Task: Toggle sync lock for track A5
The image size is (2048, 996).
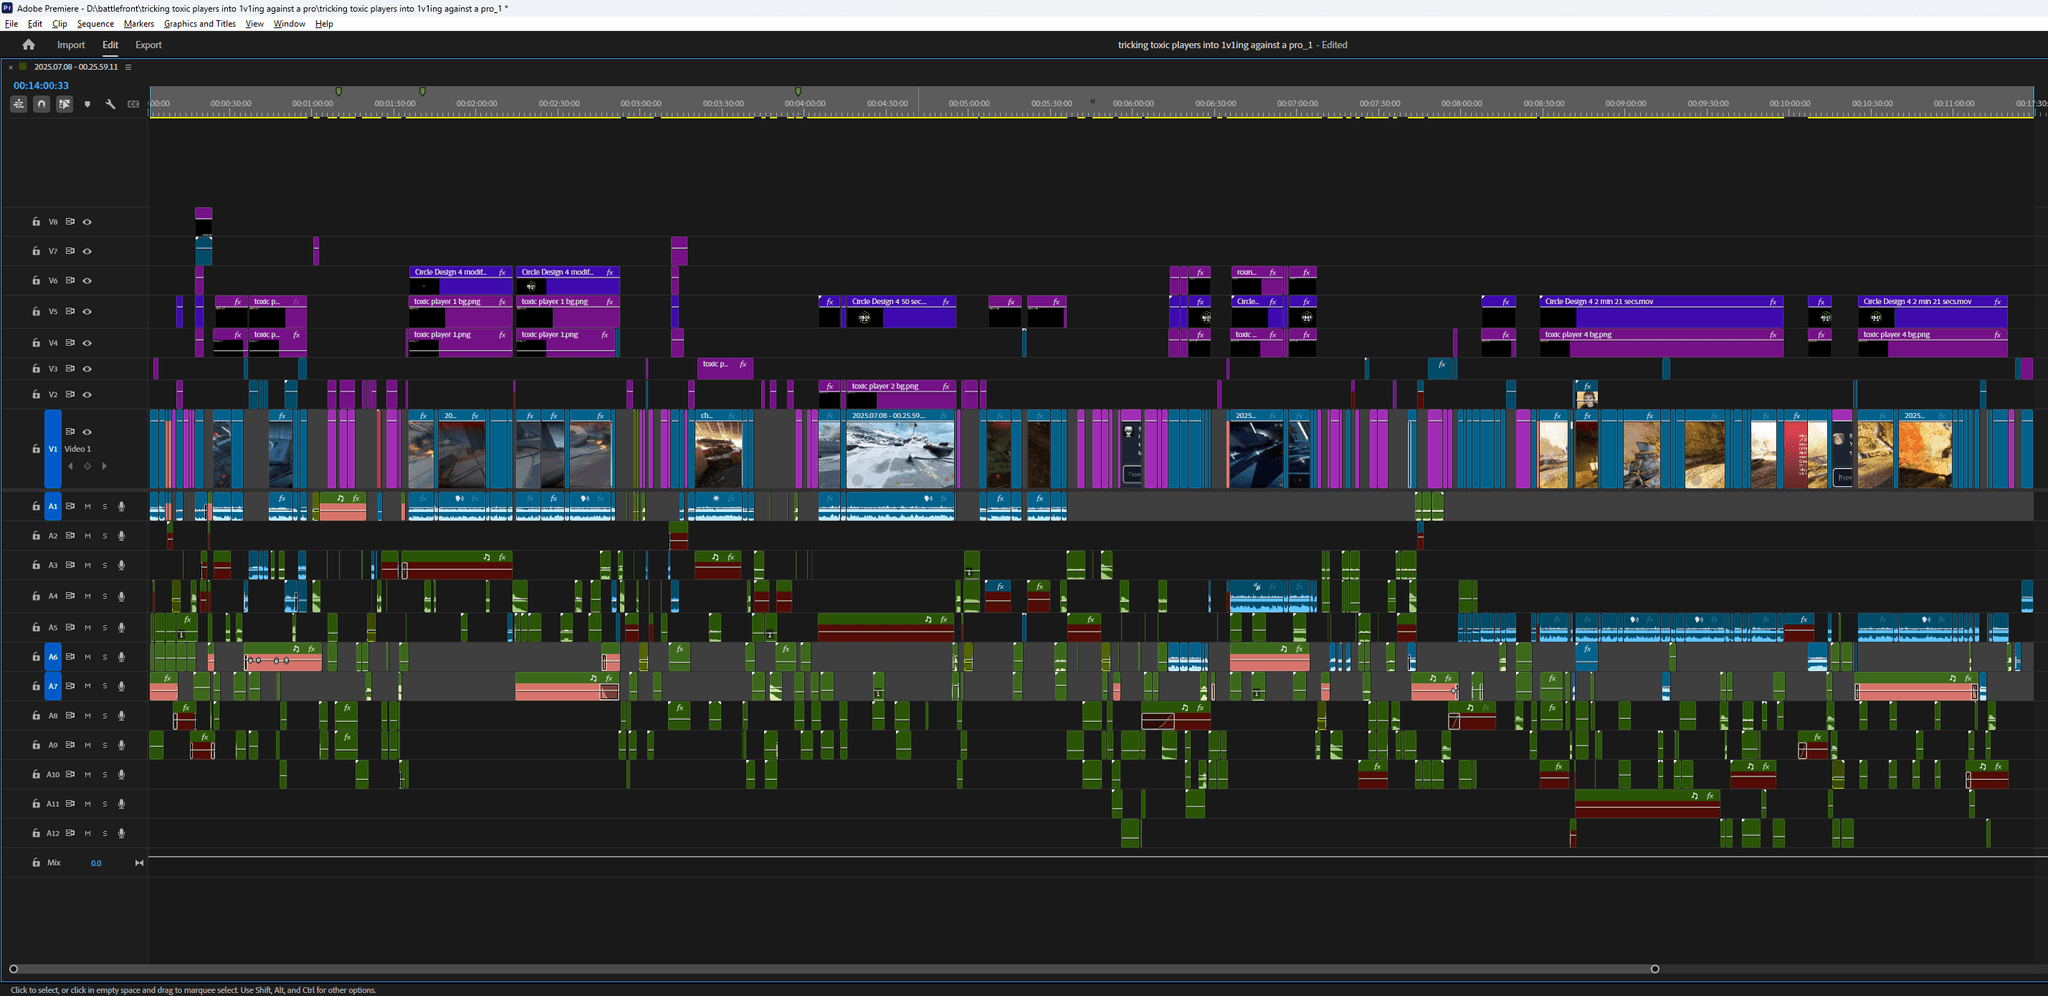Action: click(x=70, y=628)
